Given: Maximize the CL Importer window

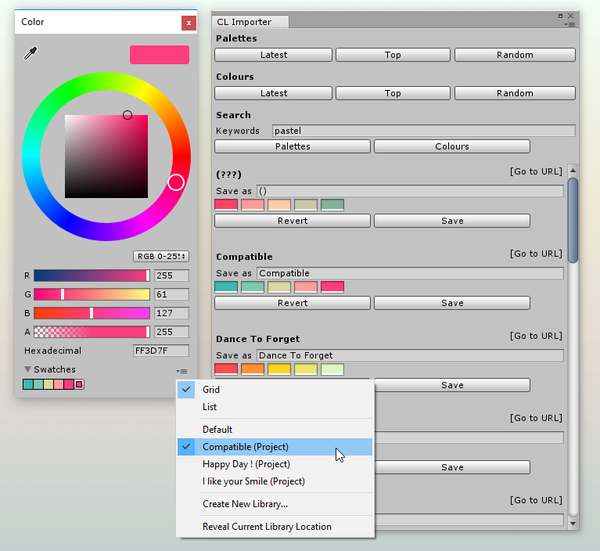Looking at the screenshot, I should (560, 16).
